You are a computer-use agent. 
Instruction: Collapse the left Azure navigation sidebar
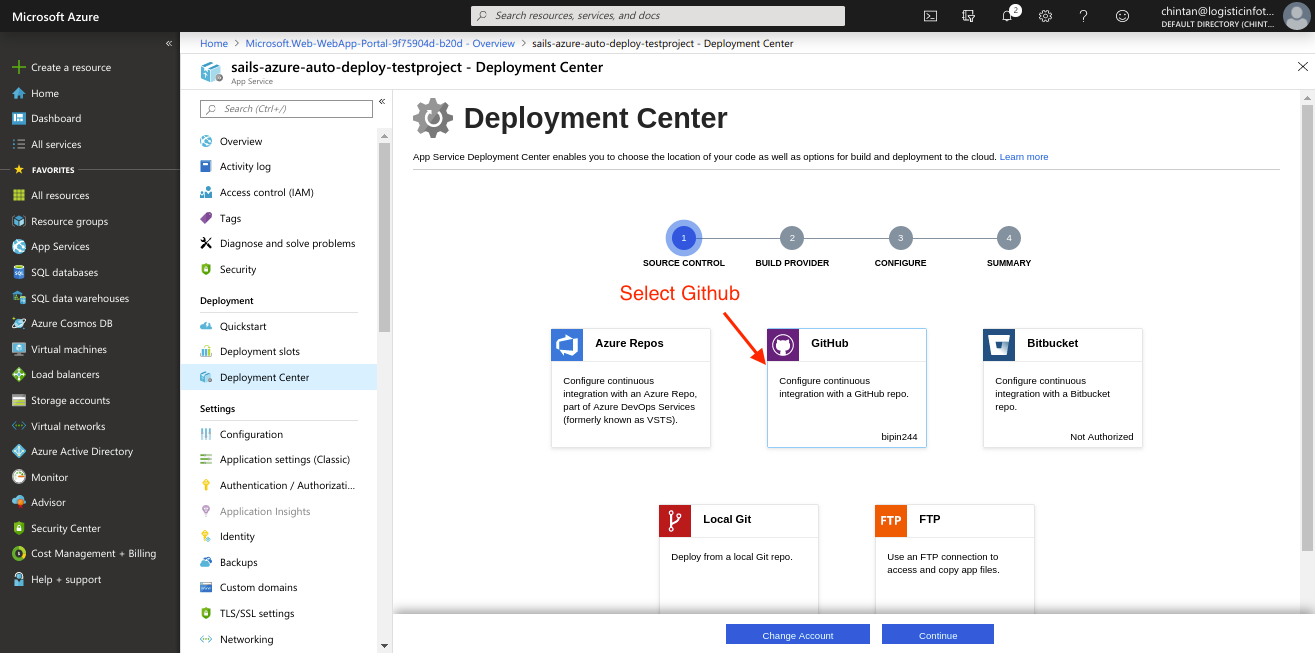[x=169, y=43]
